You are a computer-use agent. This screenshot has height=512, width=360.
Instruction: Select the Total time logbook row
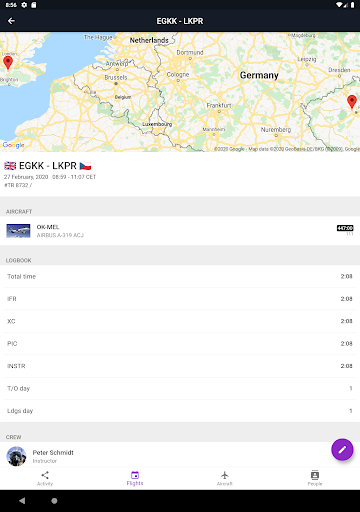tap(180, 276)
